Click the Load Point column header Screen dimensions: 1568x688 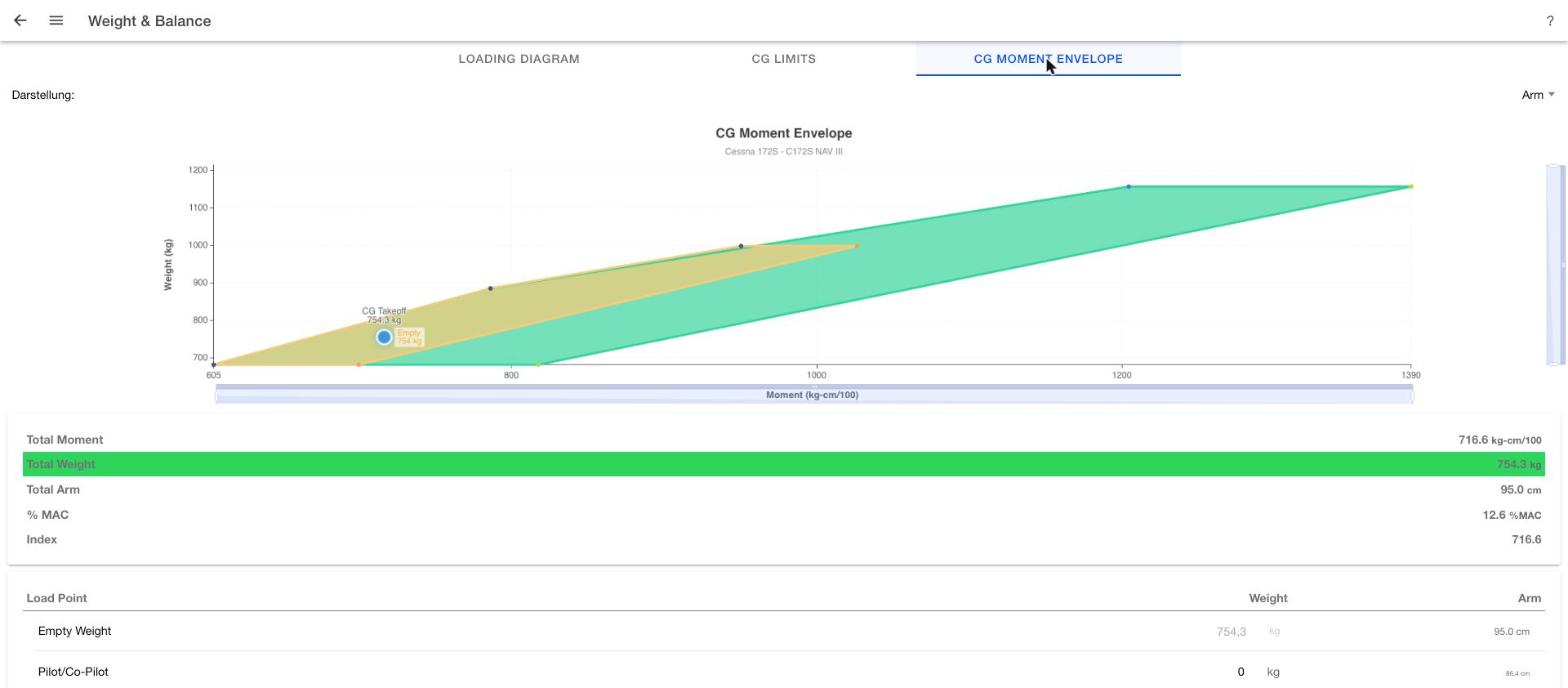(57, 598)
